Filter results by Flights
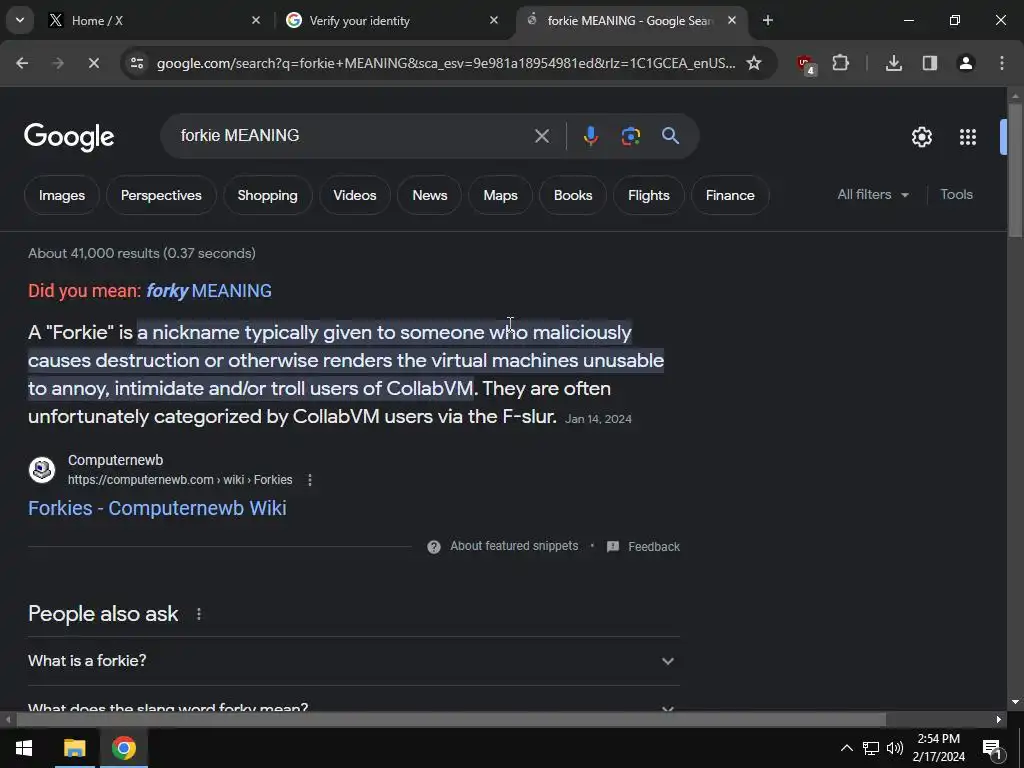 pos(648,195)
